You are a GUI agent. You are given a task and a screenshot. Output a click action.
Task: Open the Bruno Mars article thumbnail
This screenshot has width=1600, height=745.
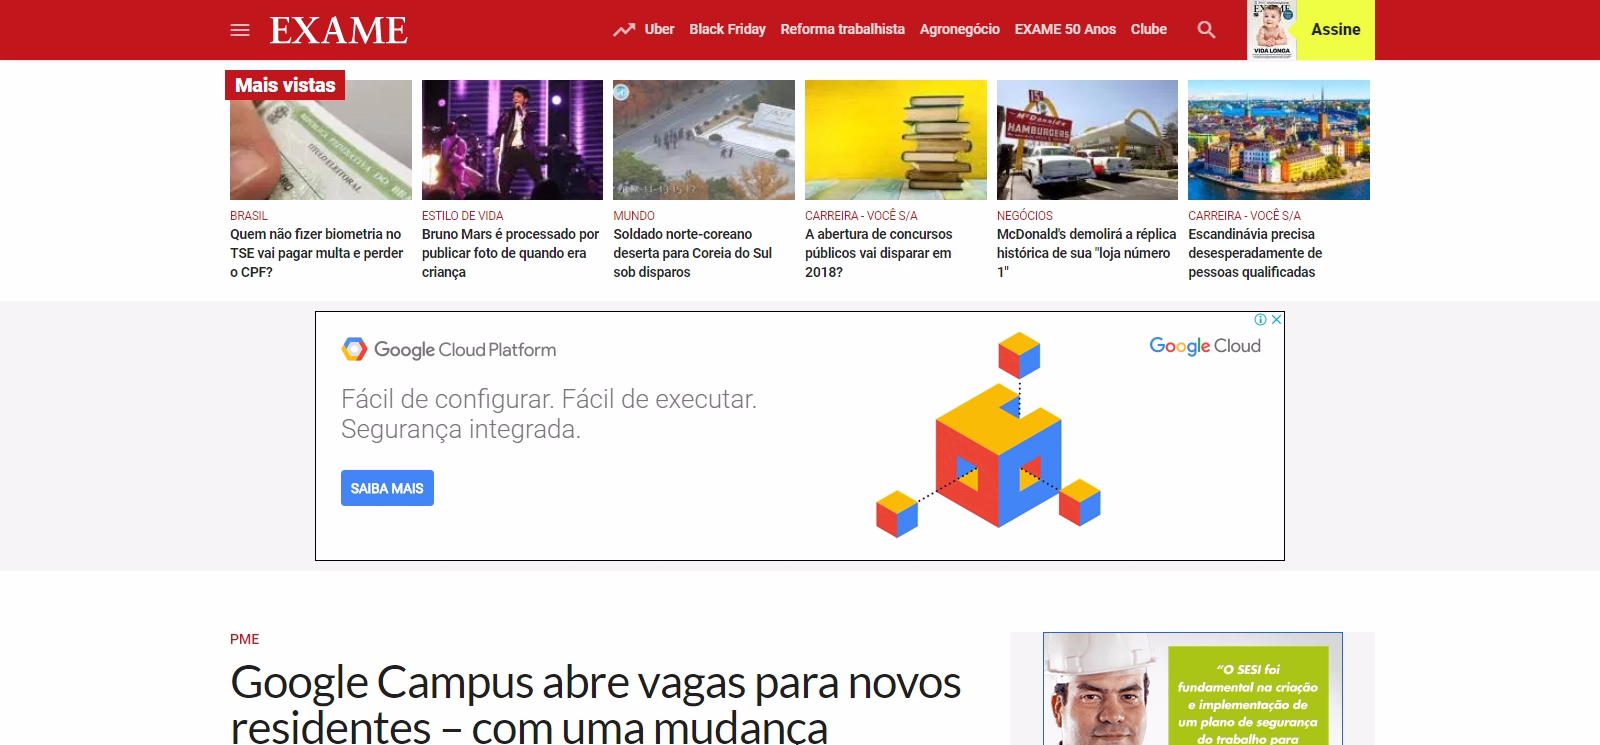[x=512, y=140]
